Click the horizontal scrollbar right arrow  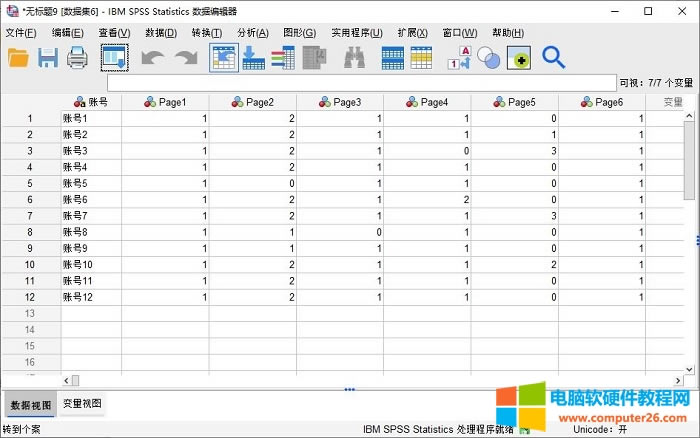click(x=675, y=381)
